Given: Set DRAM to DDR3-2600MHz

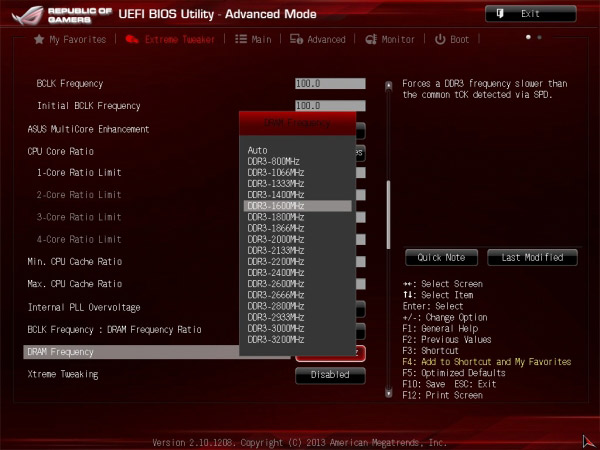Looking at the screenshot, I should click(x=297, y=284).
